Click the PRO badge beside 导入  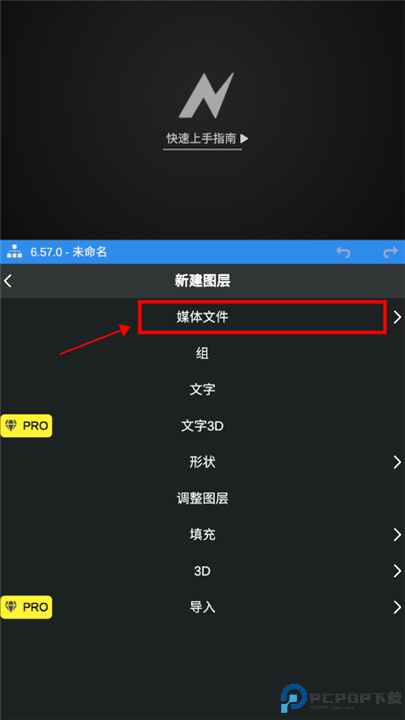pyautogui.click(x=26, y=607)
